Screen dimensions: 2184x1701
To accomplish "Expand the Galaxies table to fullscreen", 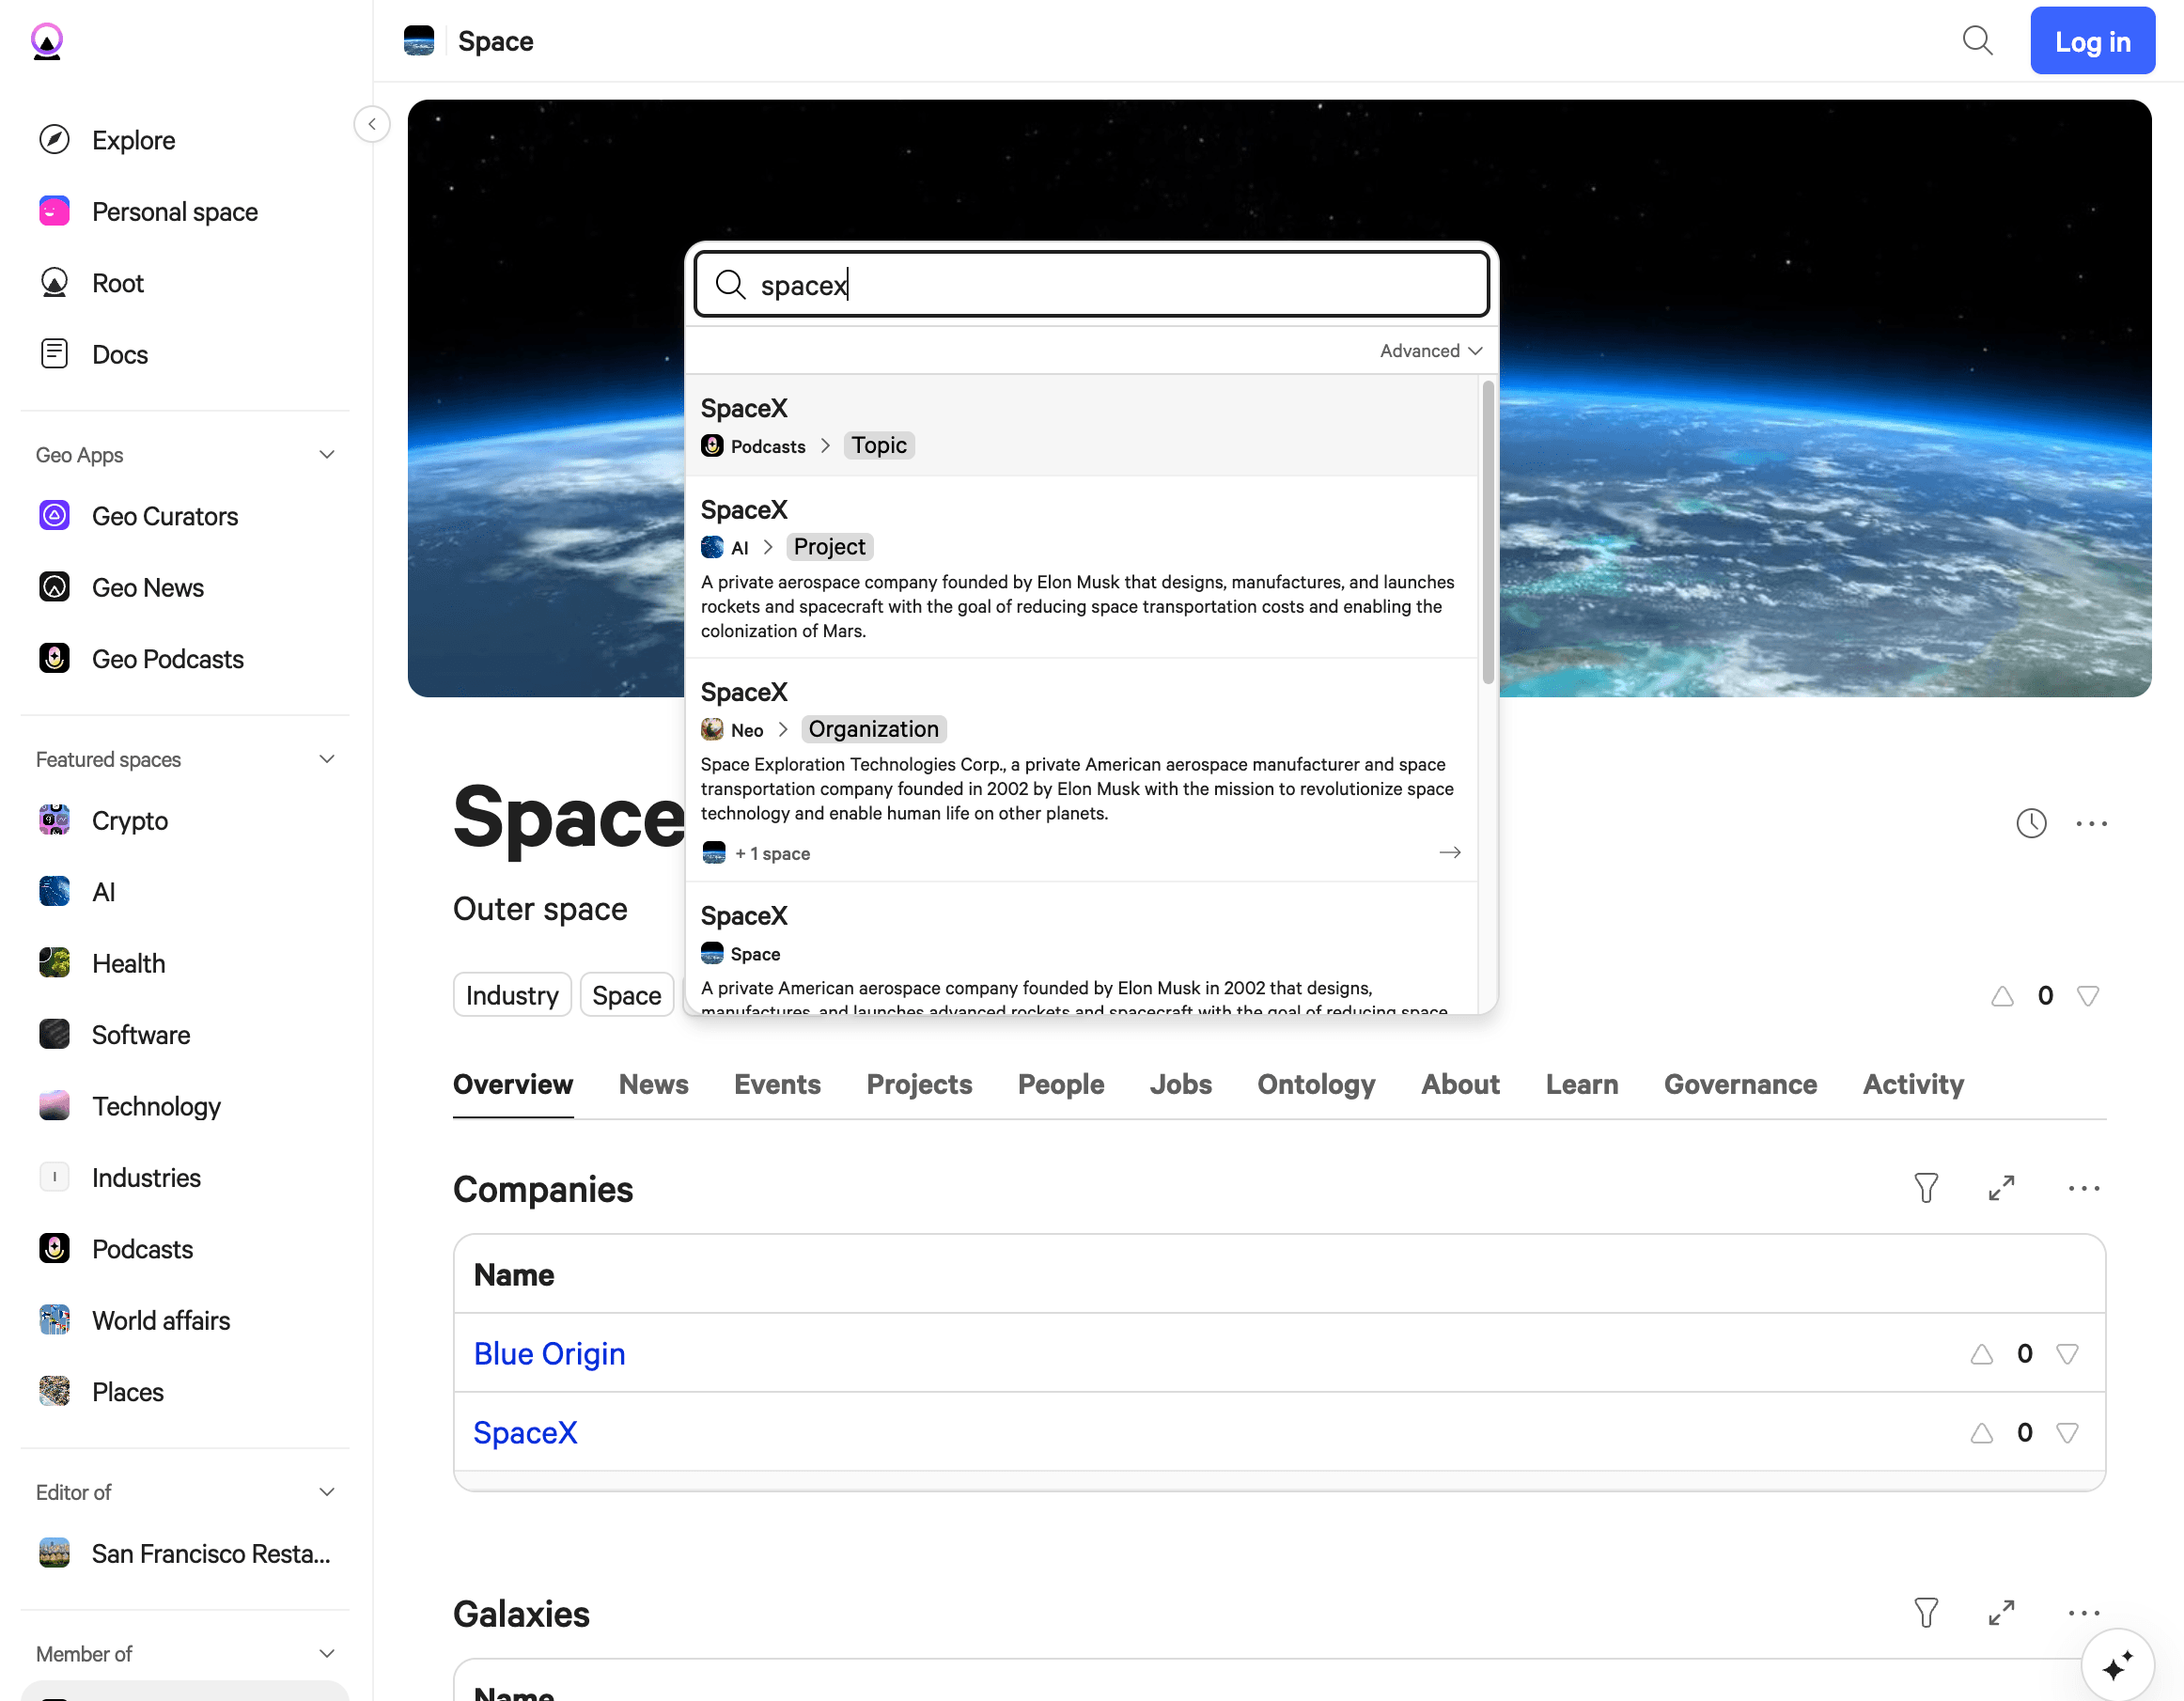I will tap(2001, 1613).
